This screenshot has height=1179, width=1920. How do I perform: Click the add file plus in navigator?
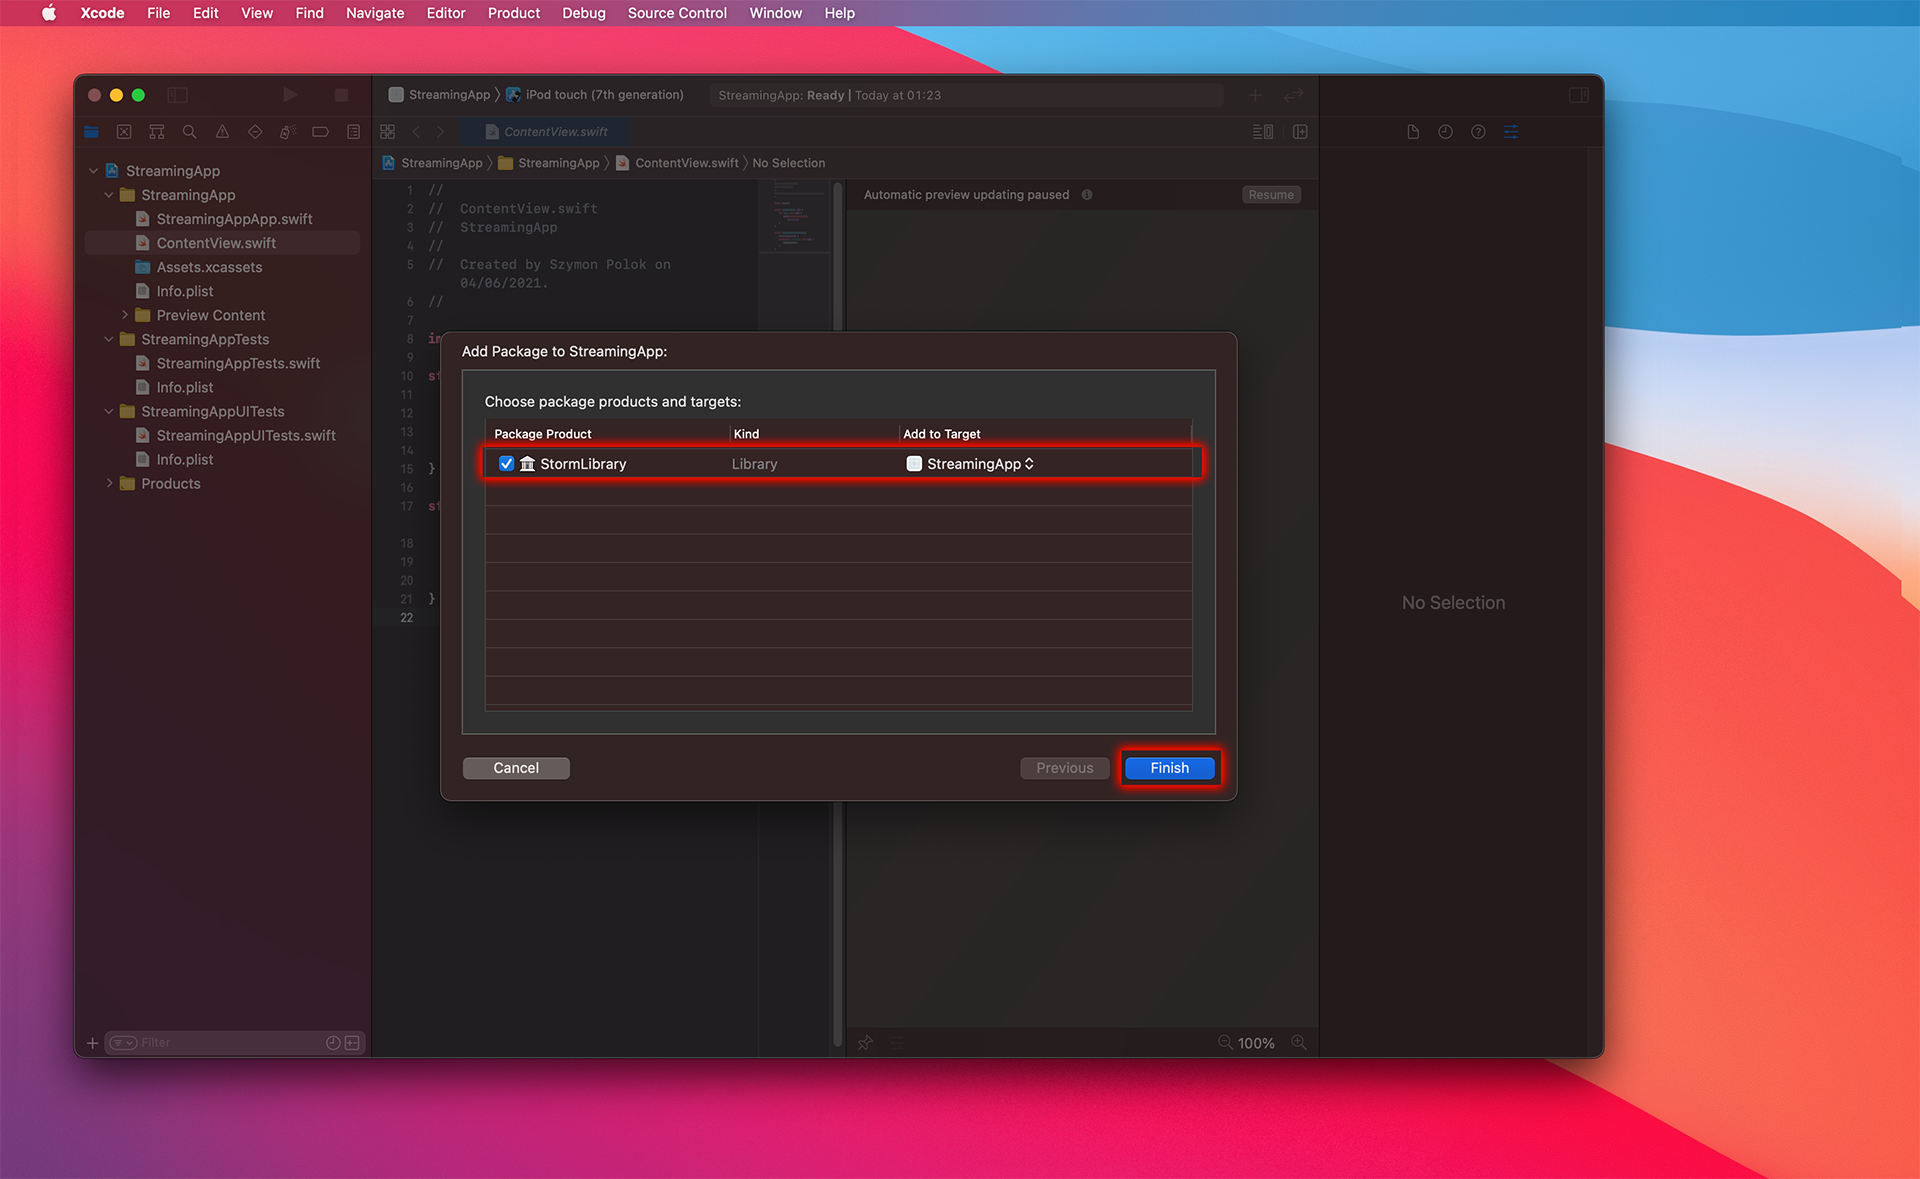pos(92,1043)
